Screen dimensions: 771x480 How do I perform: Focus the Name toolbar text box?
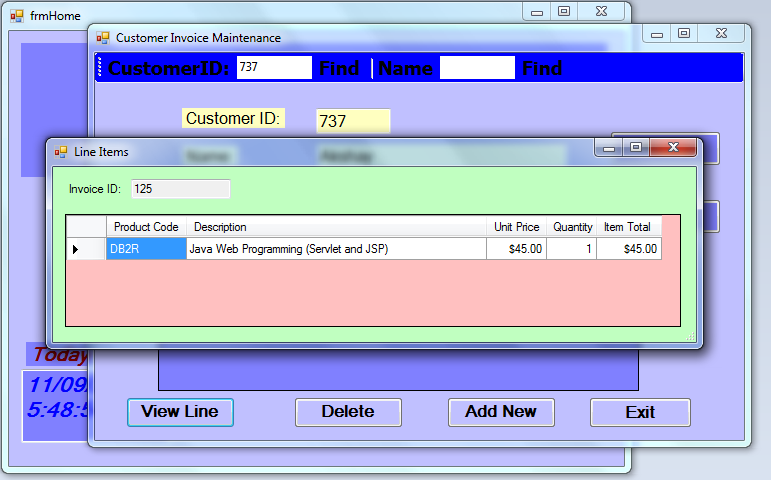477,68
